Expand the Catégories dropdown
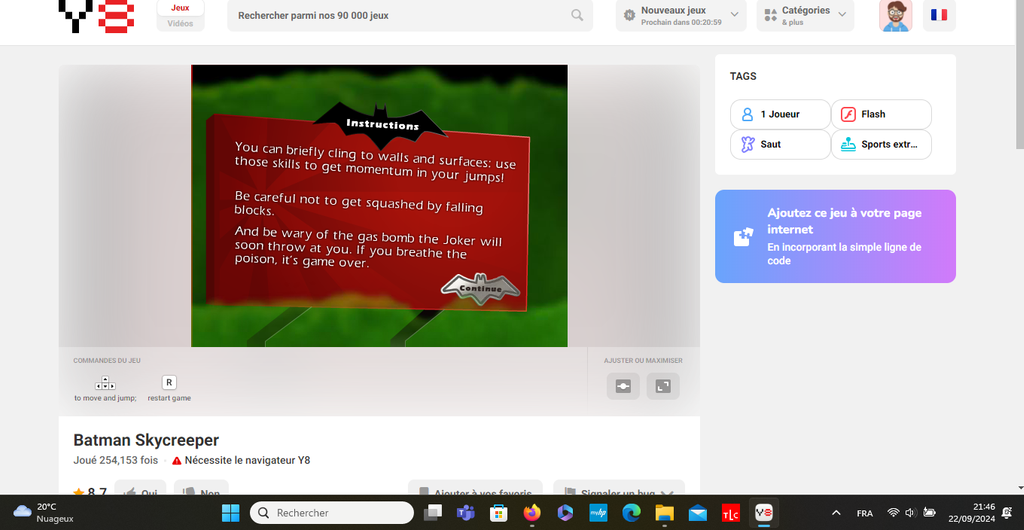This screenshot has height=530, width=1024. tap(805, 15)
